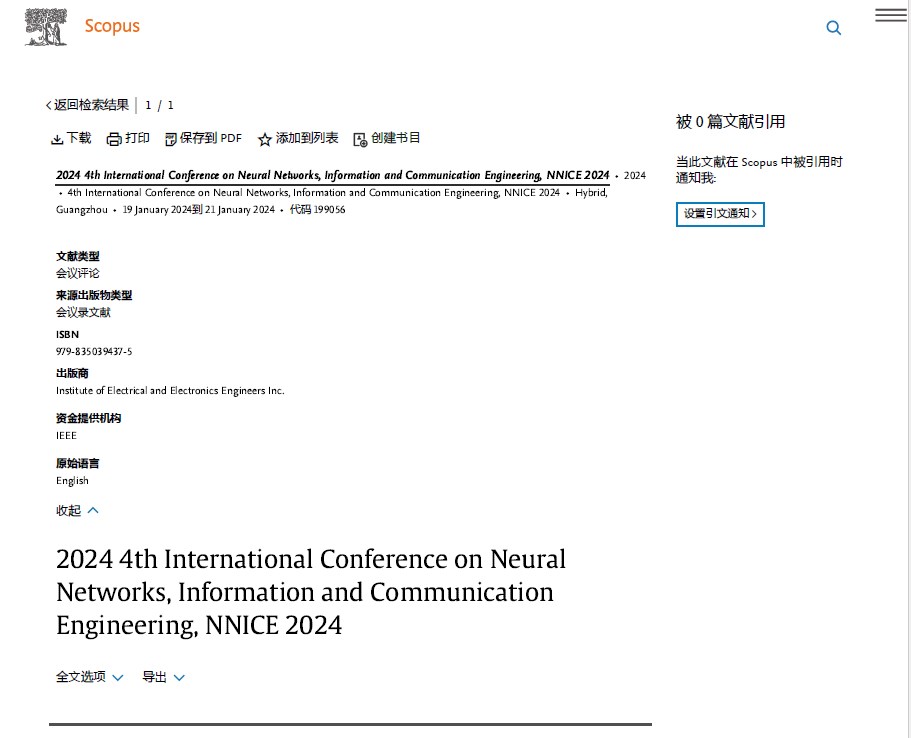This screenshot has height=738, width=911.
Task: Click 保存到 PDF label
Action: point(210,138)
